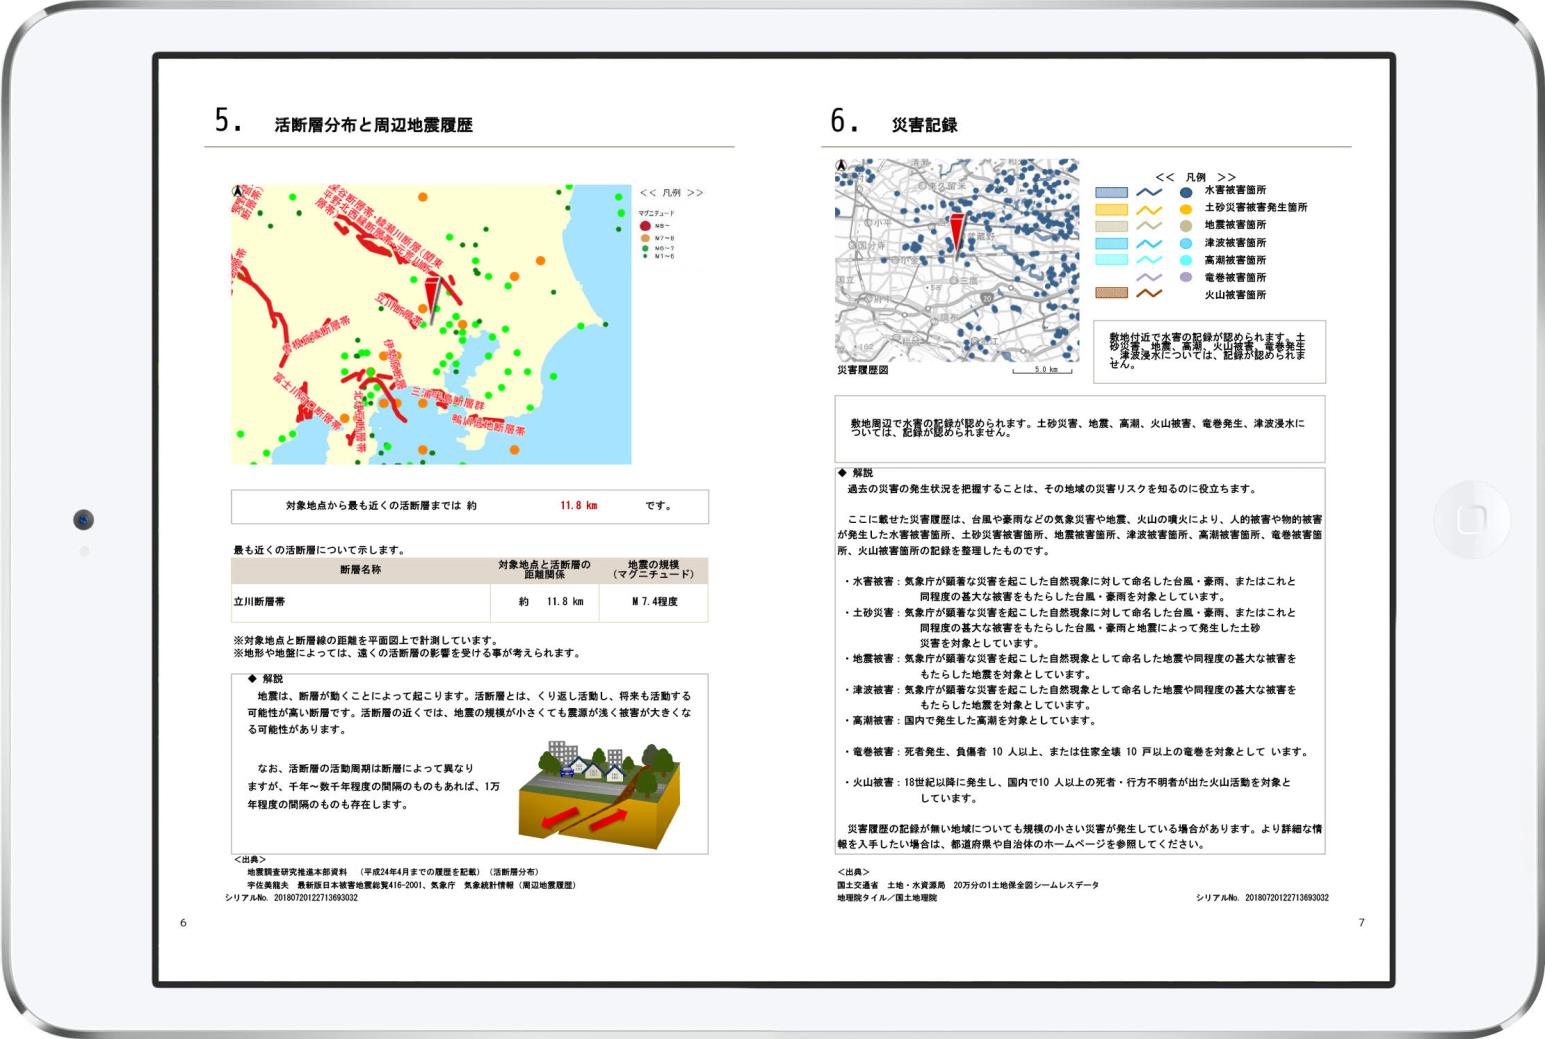
Task: Click the 地震の規模 column header
Action: point(654,570)
